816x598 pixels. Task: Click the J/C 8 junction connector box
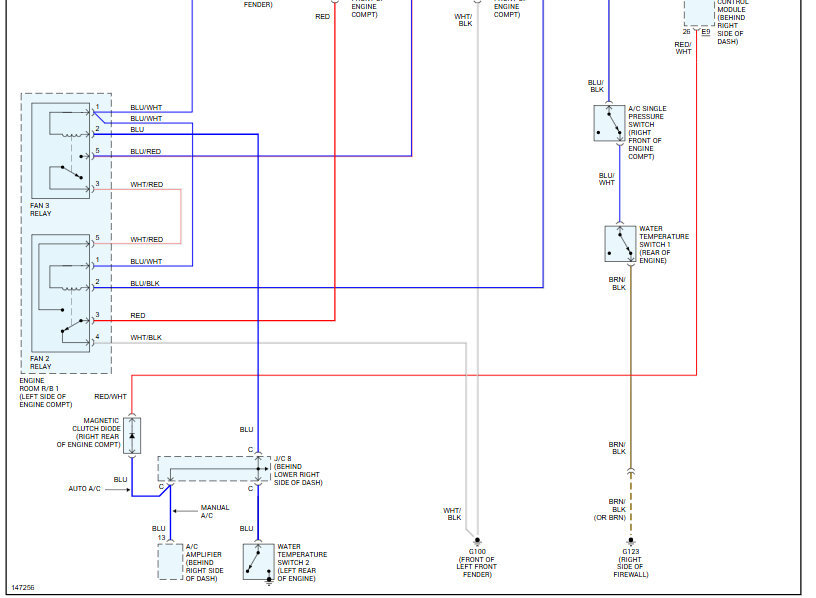214,469
